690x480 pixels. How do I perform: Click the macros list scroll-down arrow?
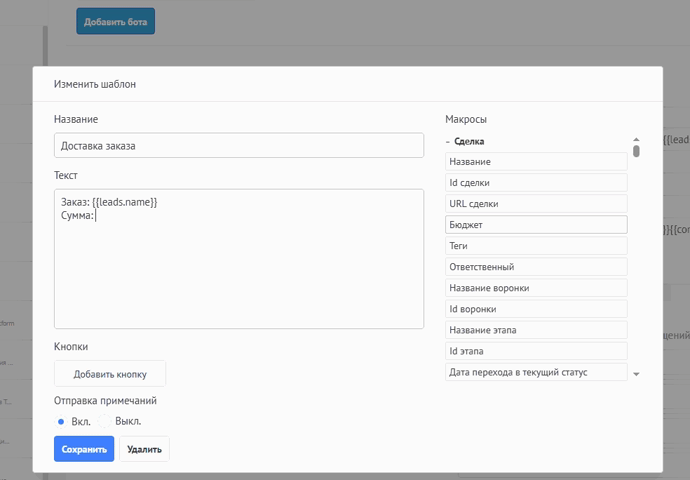[x=636, y=374]
